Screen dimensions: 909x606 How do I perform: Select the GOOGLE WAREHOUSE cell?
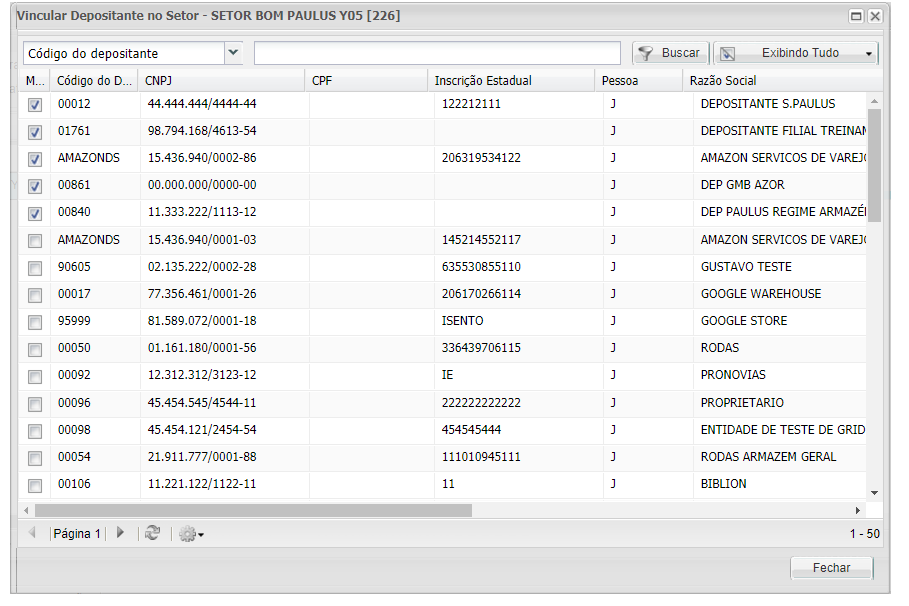[x=780, y=294]
